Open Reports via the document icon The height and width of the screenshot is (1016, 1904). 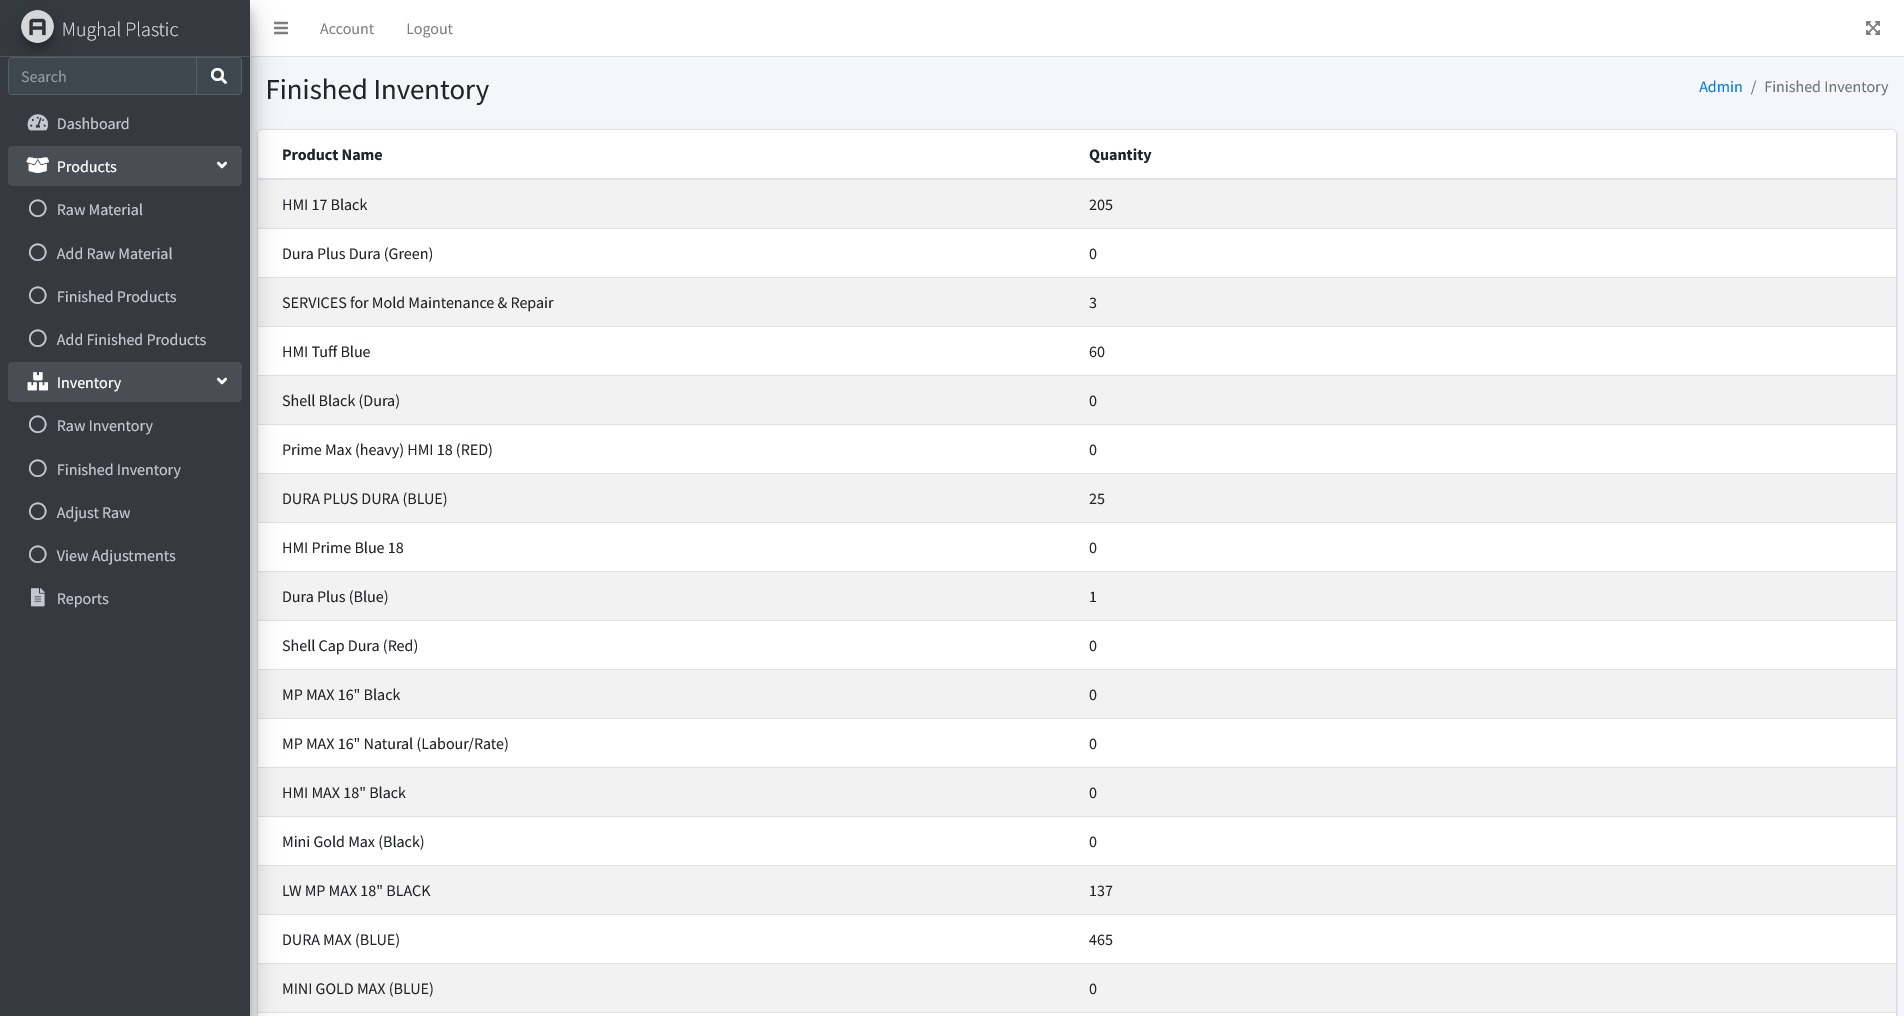pos(38,597)
